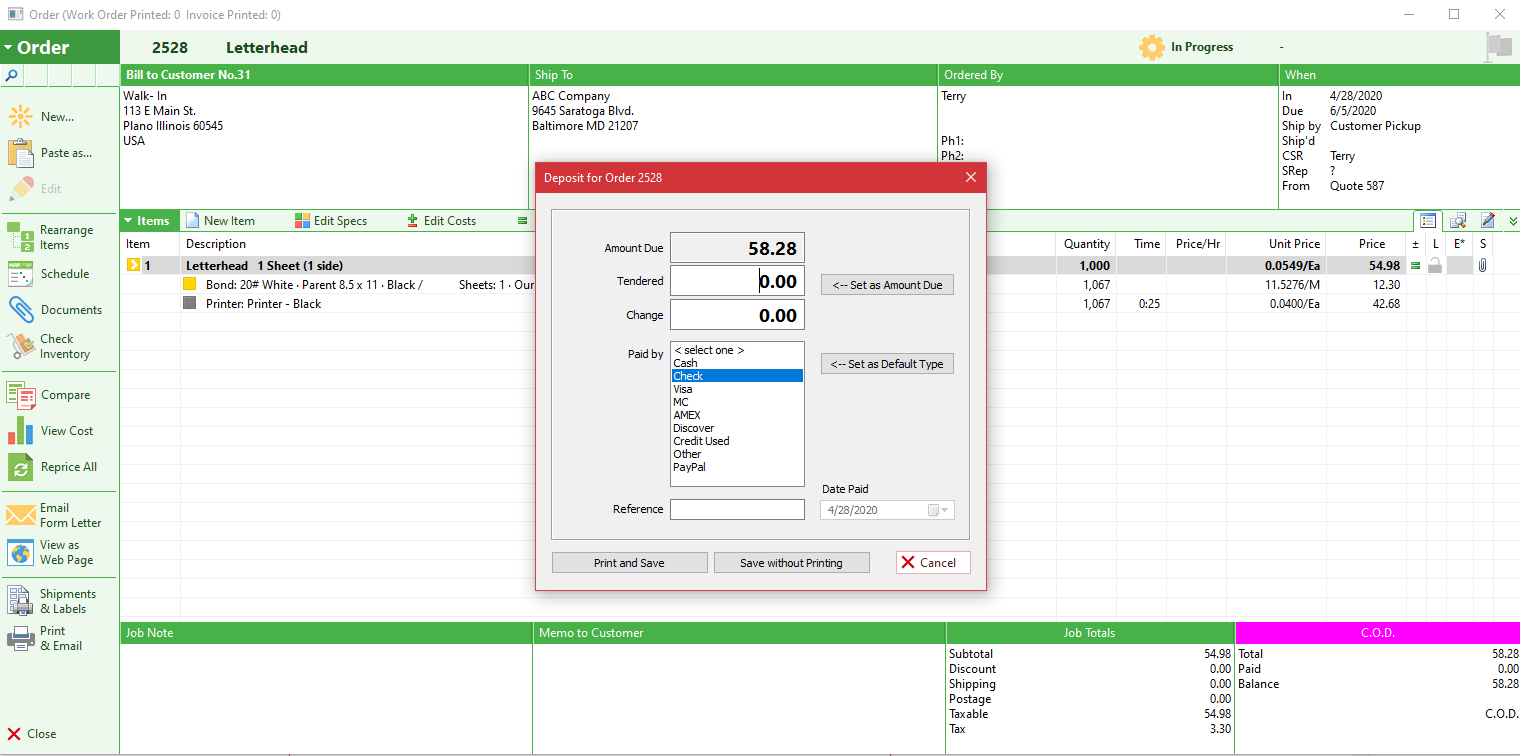Select Credit Used in Paid by list
1520x756 pixels.
(737, 441)
